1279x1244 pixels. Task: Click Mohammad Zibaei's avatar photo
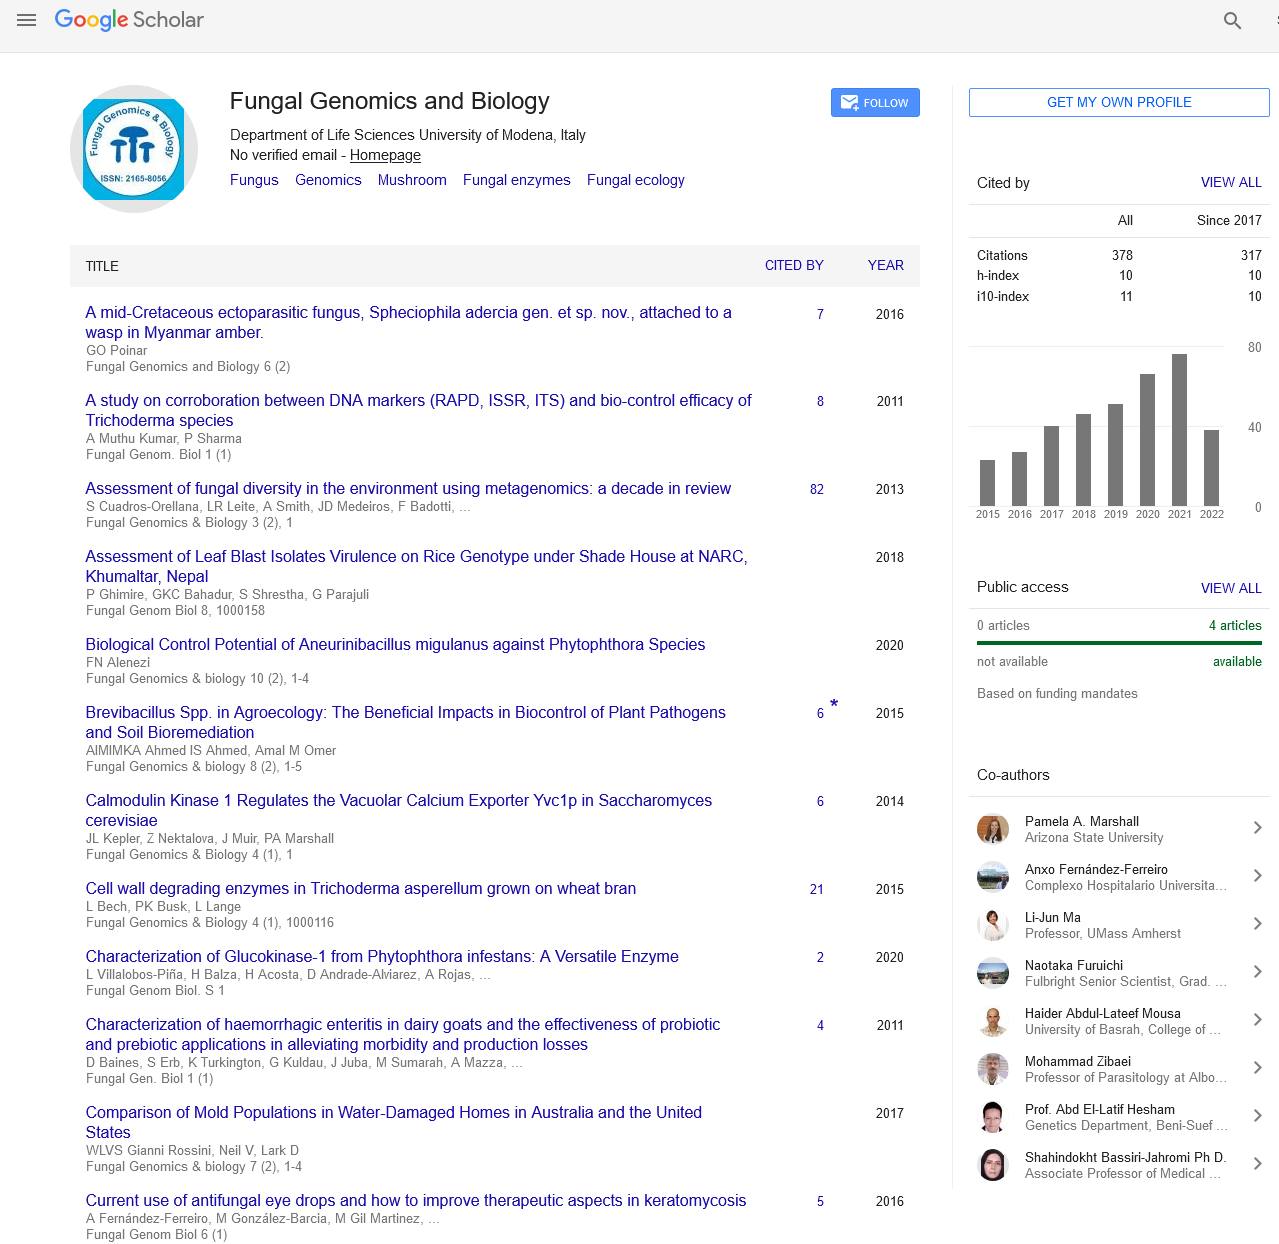[x=992, y=1069]
